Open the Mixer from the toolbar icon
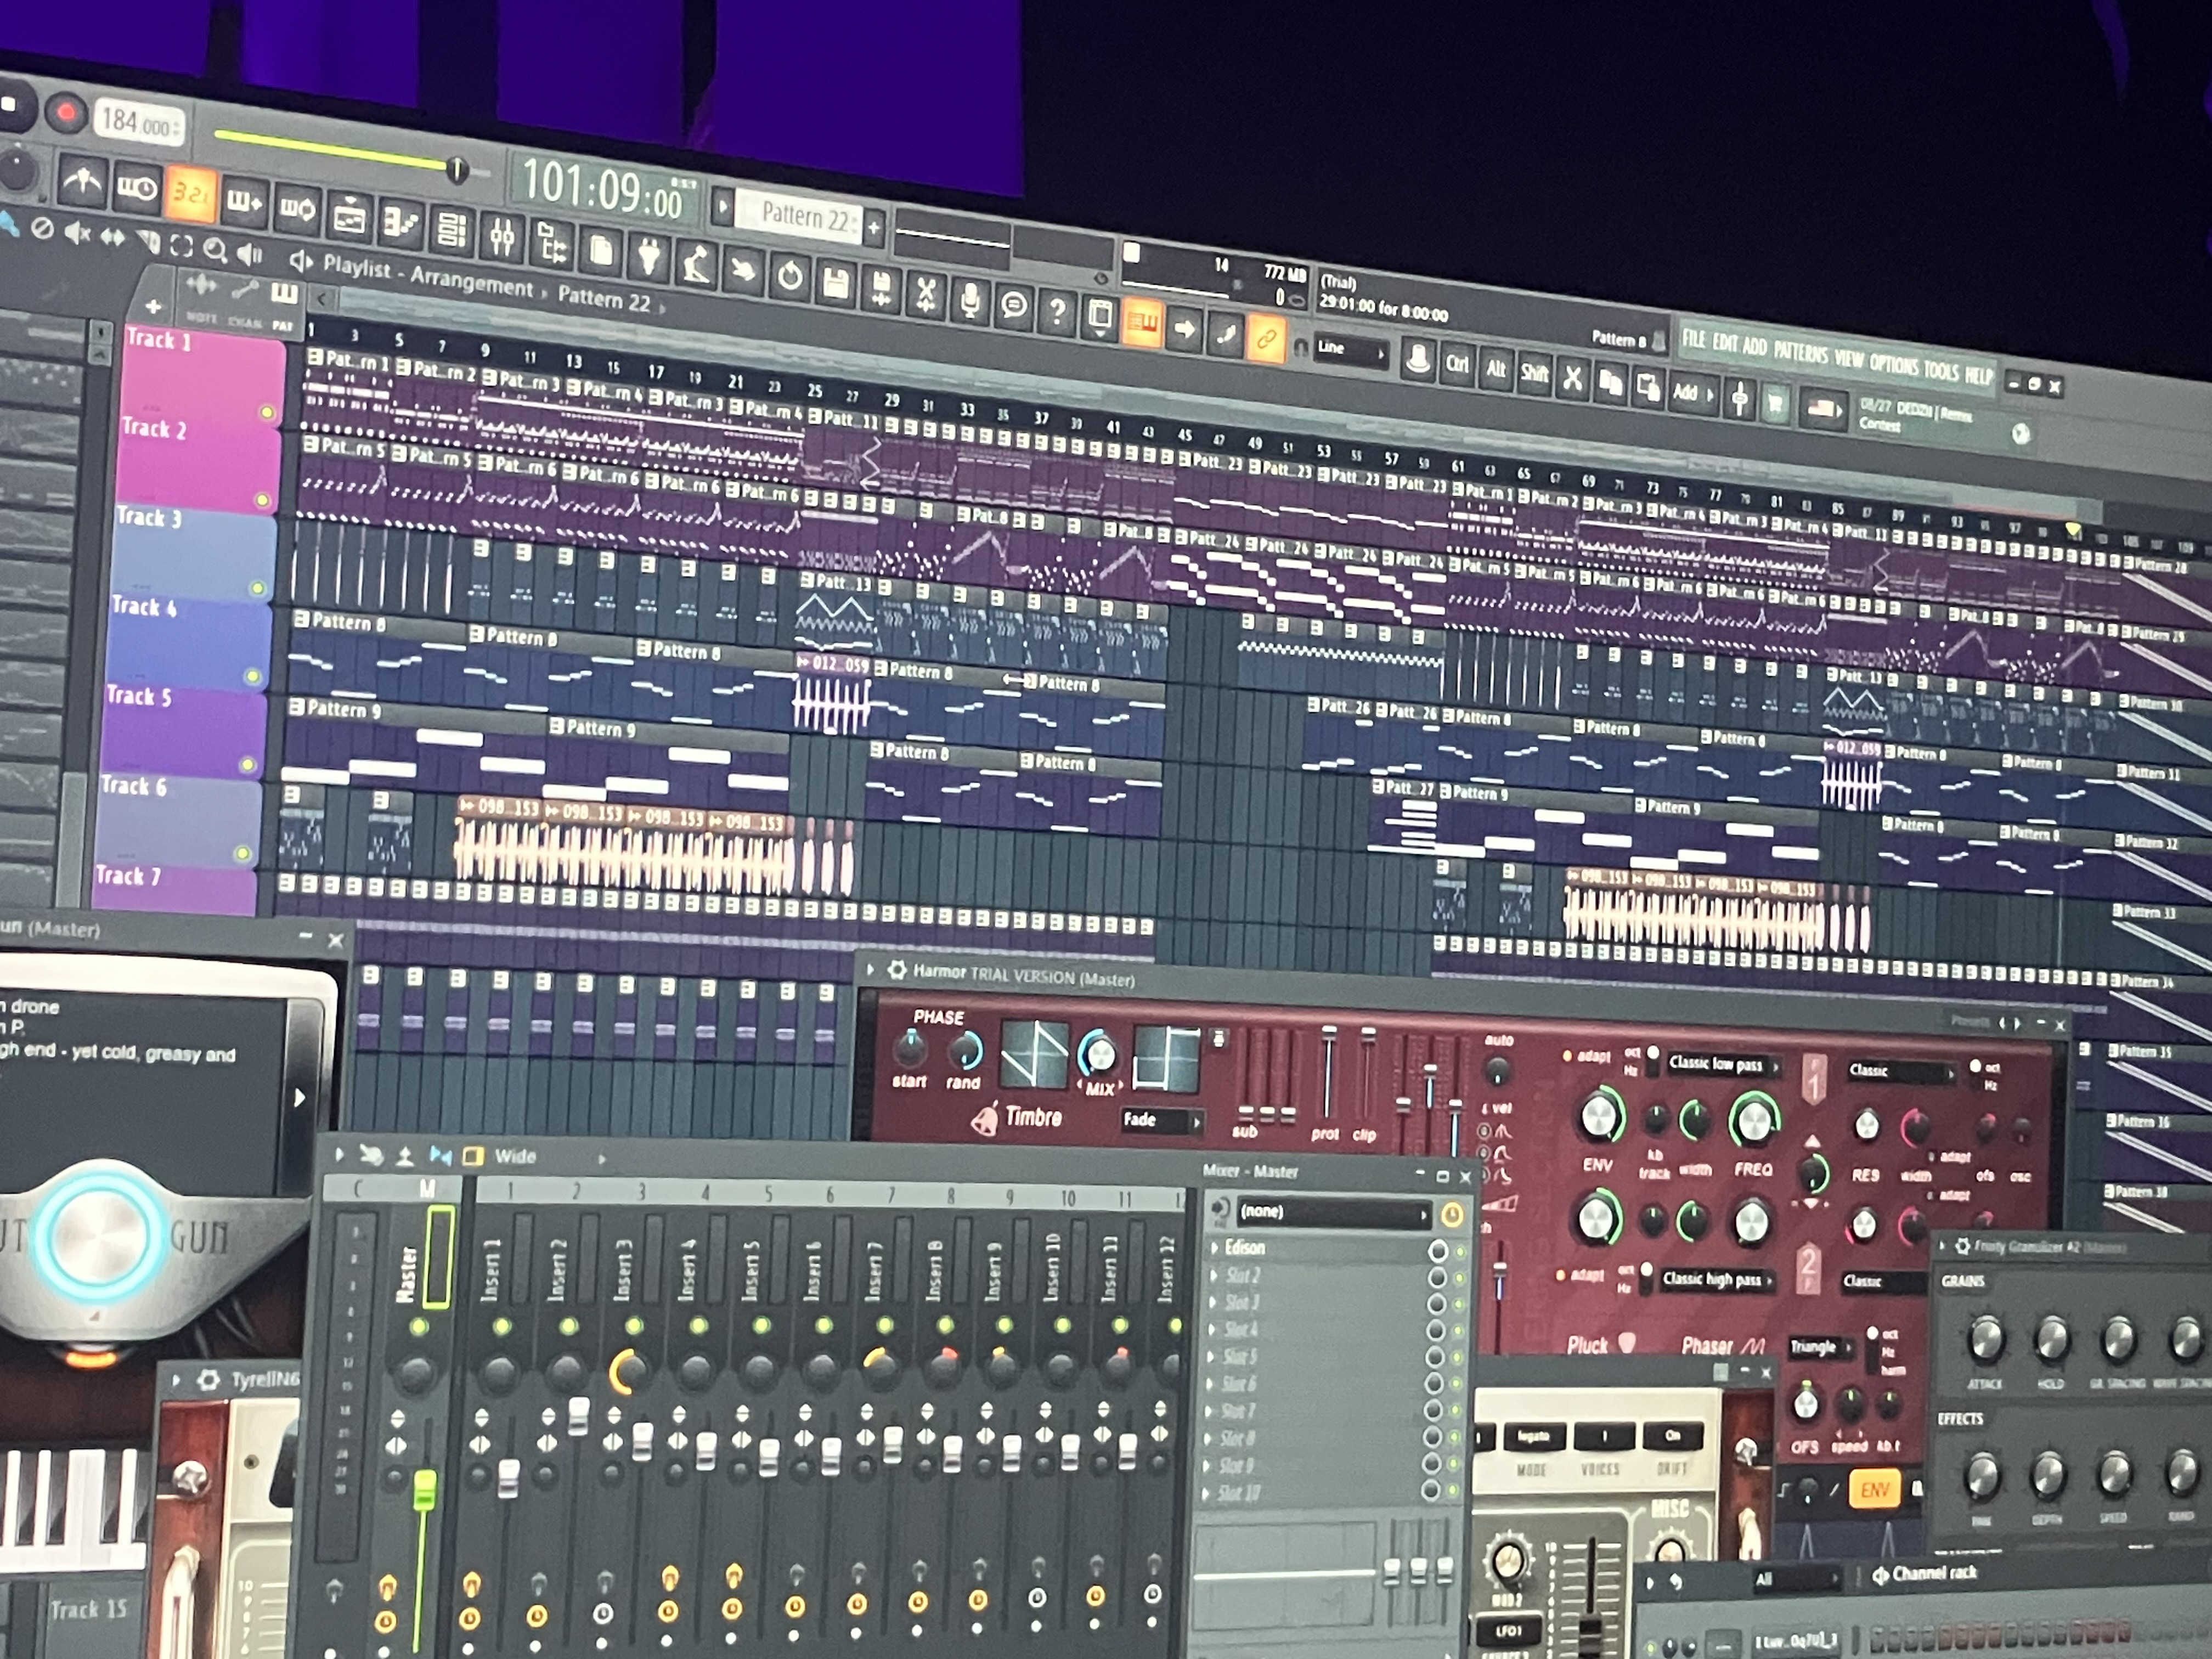 click(502, 238)
